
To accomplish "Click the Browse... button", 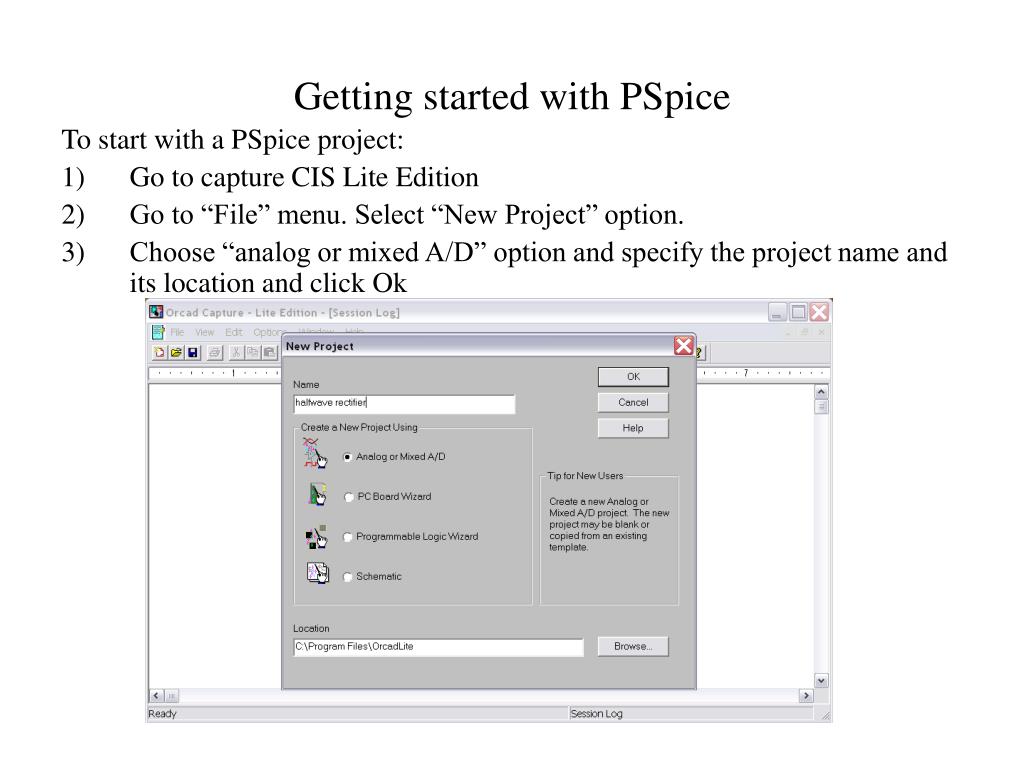I will 633,647.
